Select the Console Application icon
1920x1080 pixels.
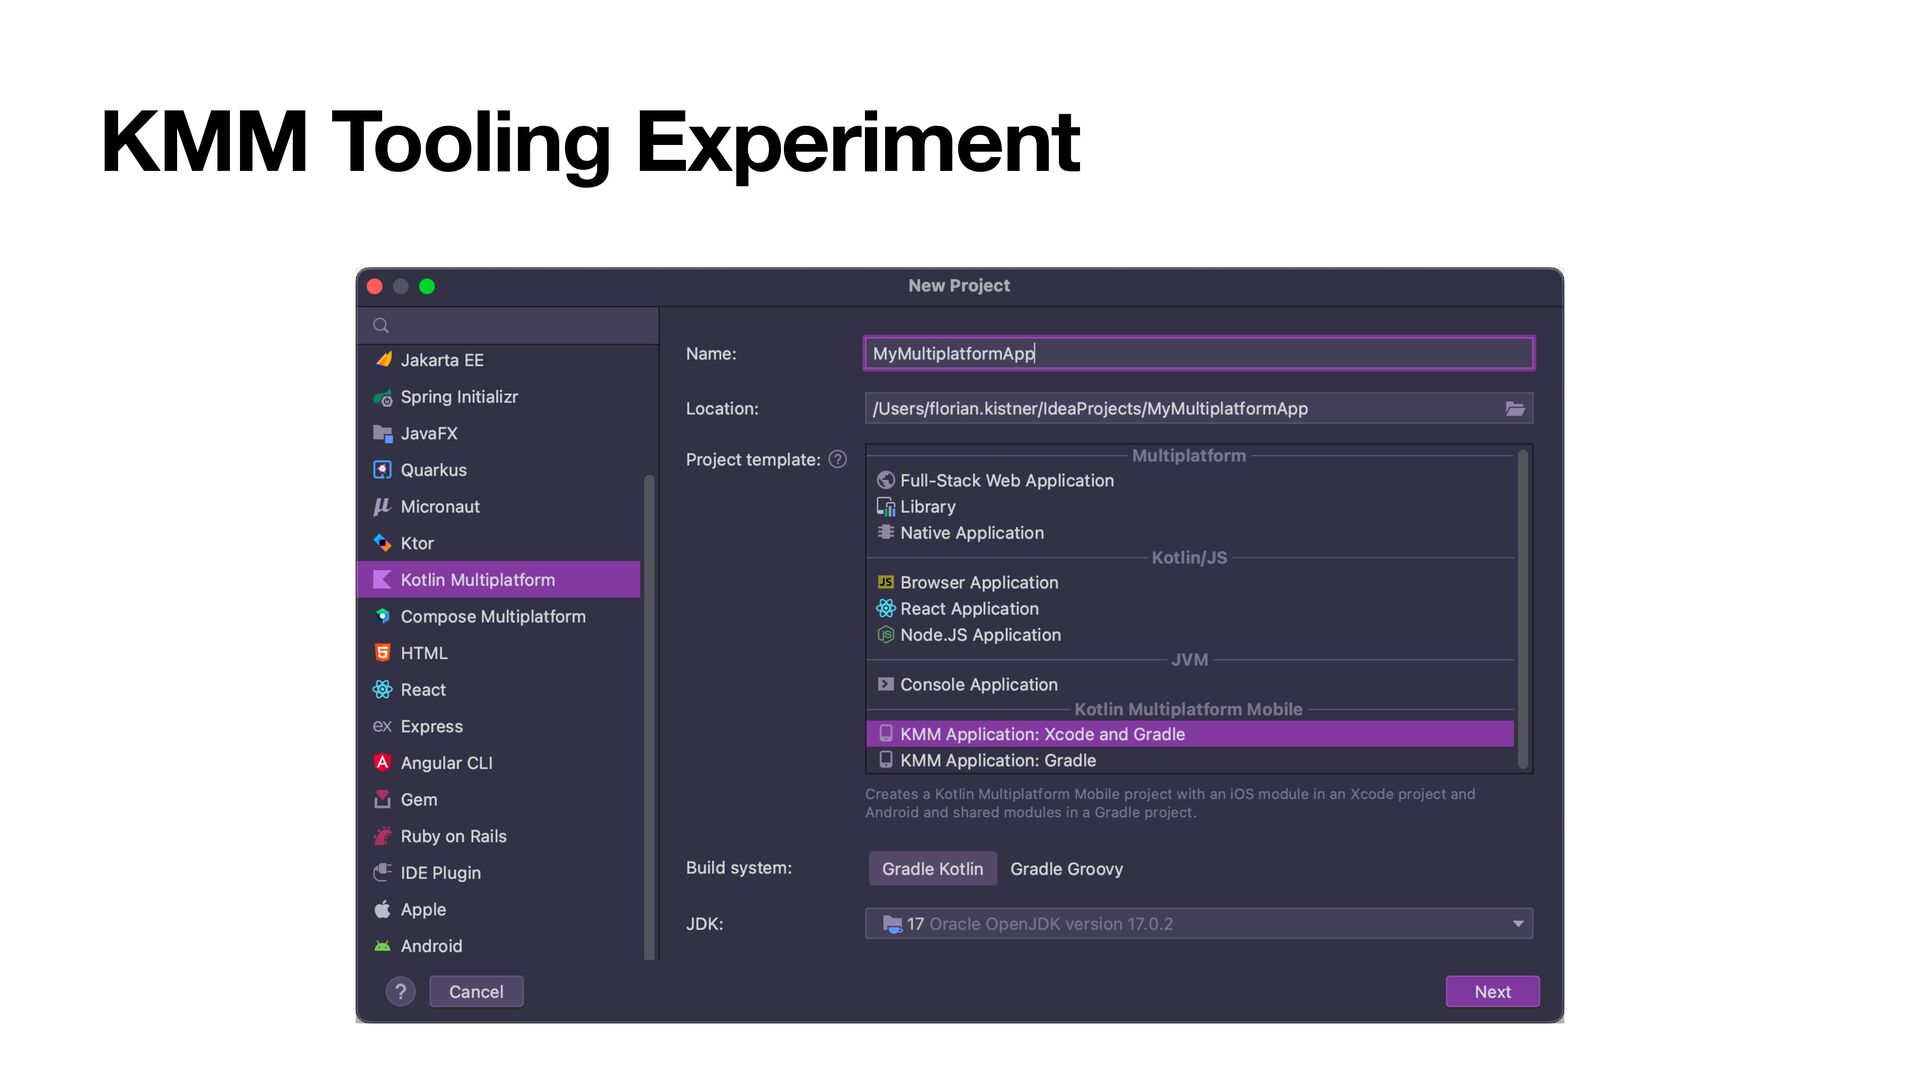point(886,685)
